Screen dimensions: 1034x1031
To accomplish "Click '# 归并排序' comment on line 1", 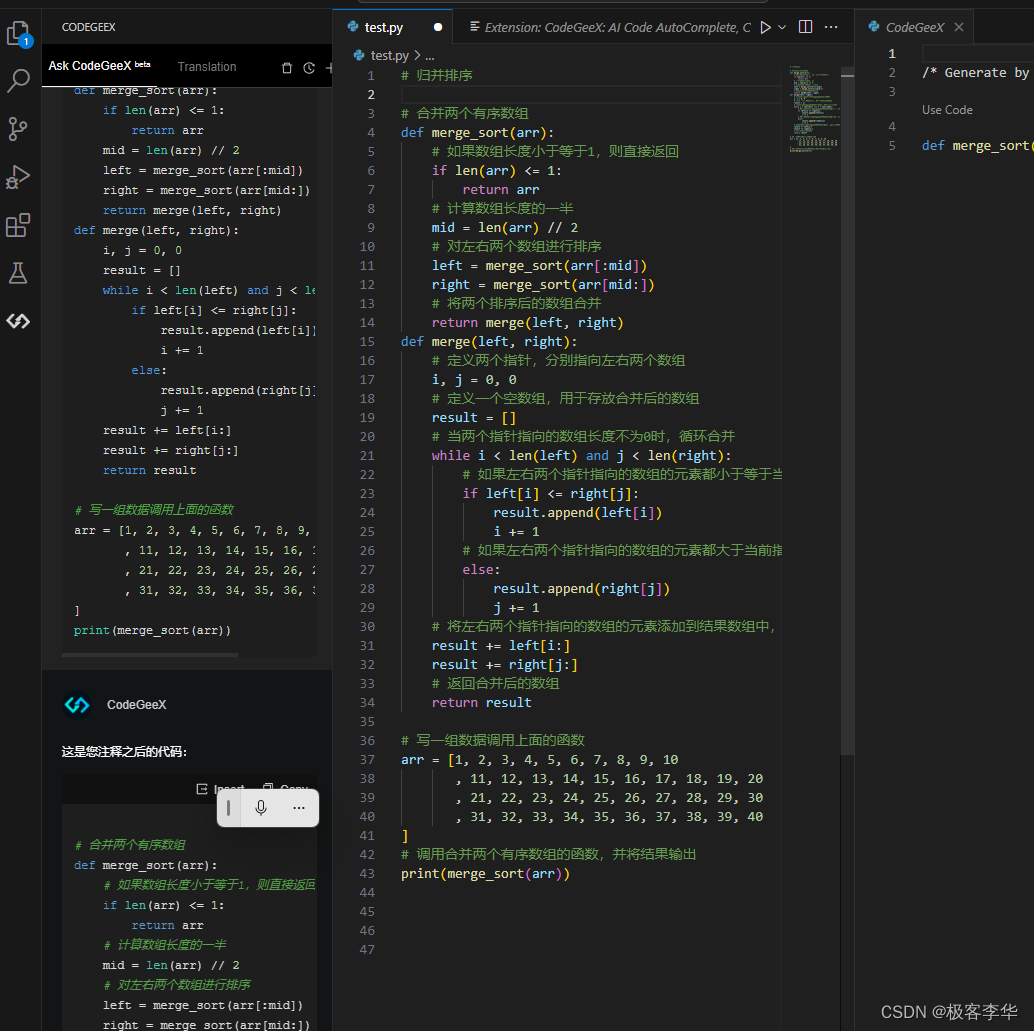I will [437, 75].
